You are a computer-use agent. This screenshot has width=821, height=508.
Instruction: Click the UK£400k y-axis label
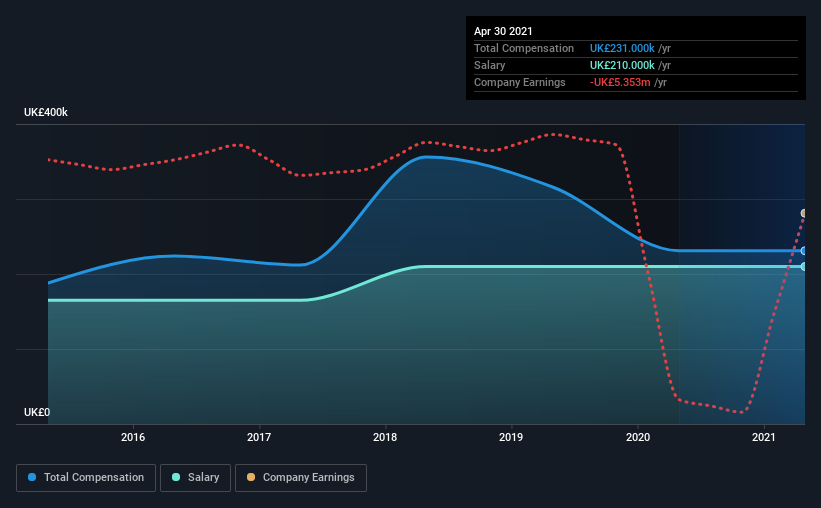click(x=46, y=113)
